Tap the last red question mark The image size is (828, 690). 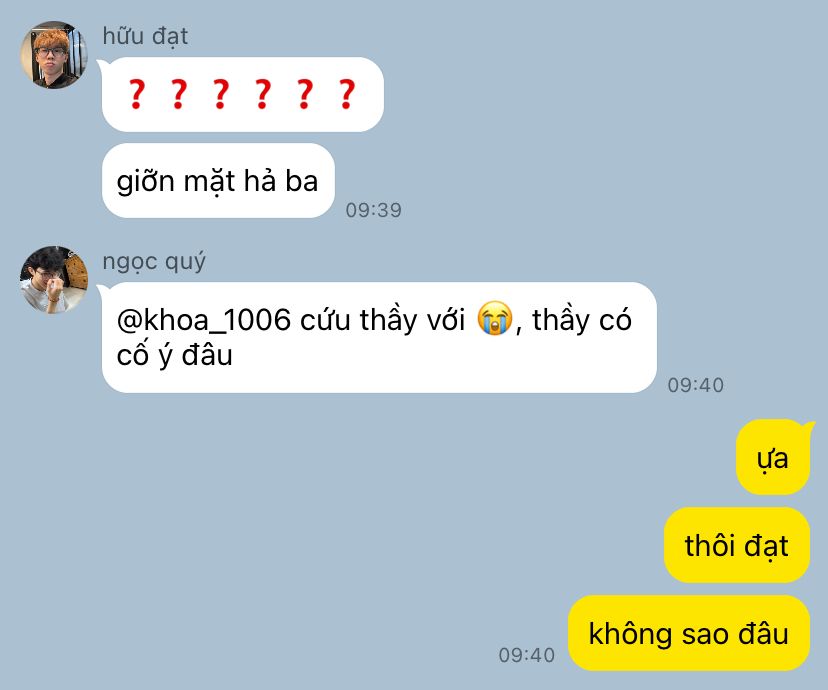pos(346,94)
